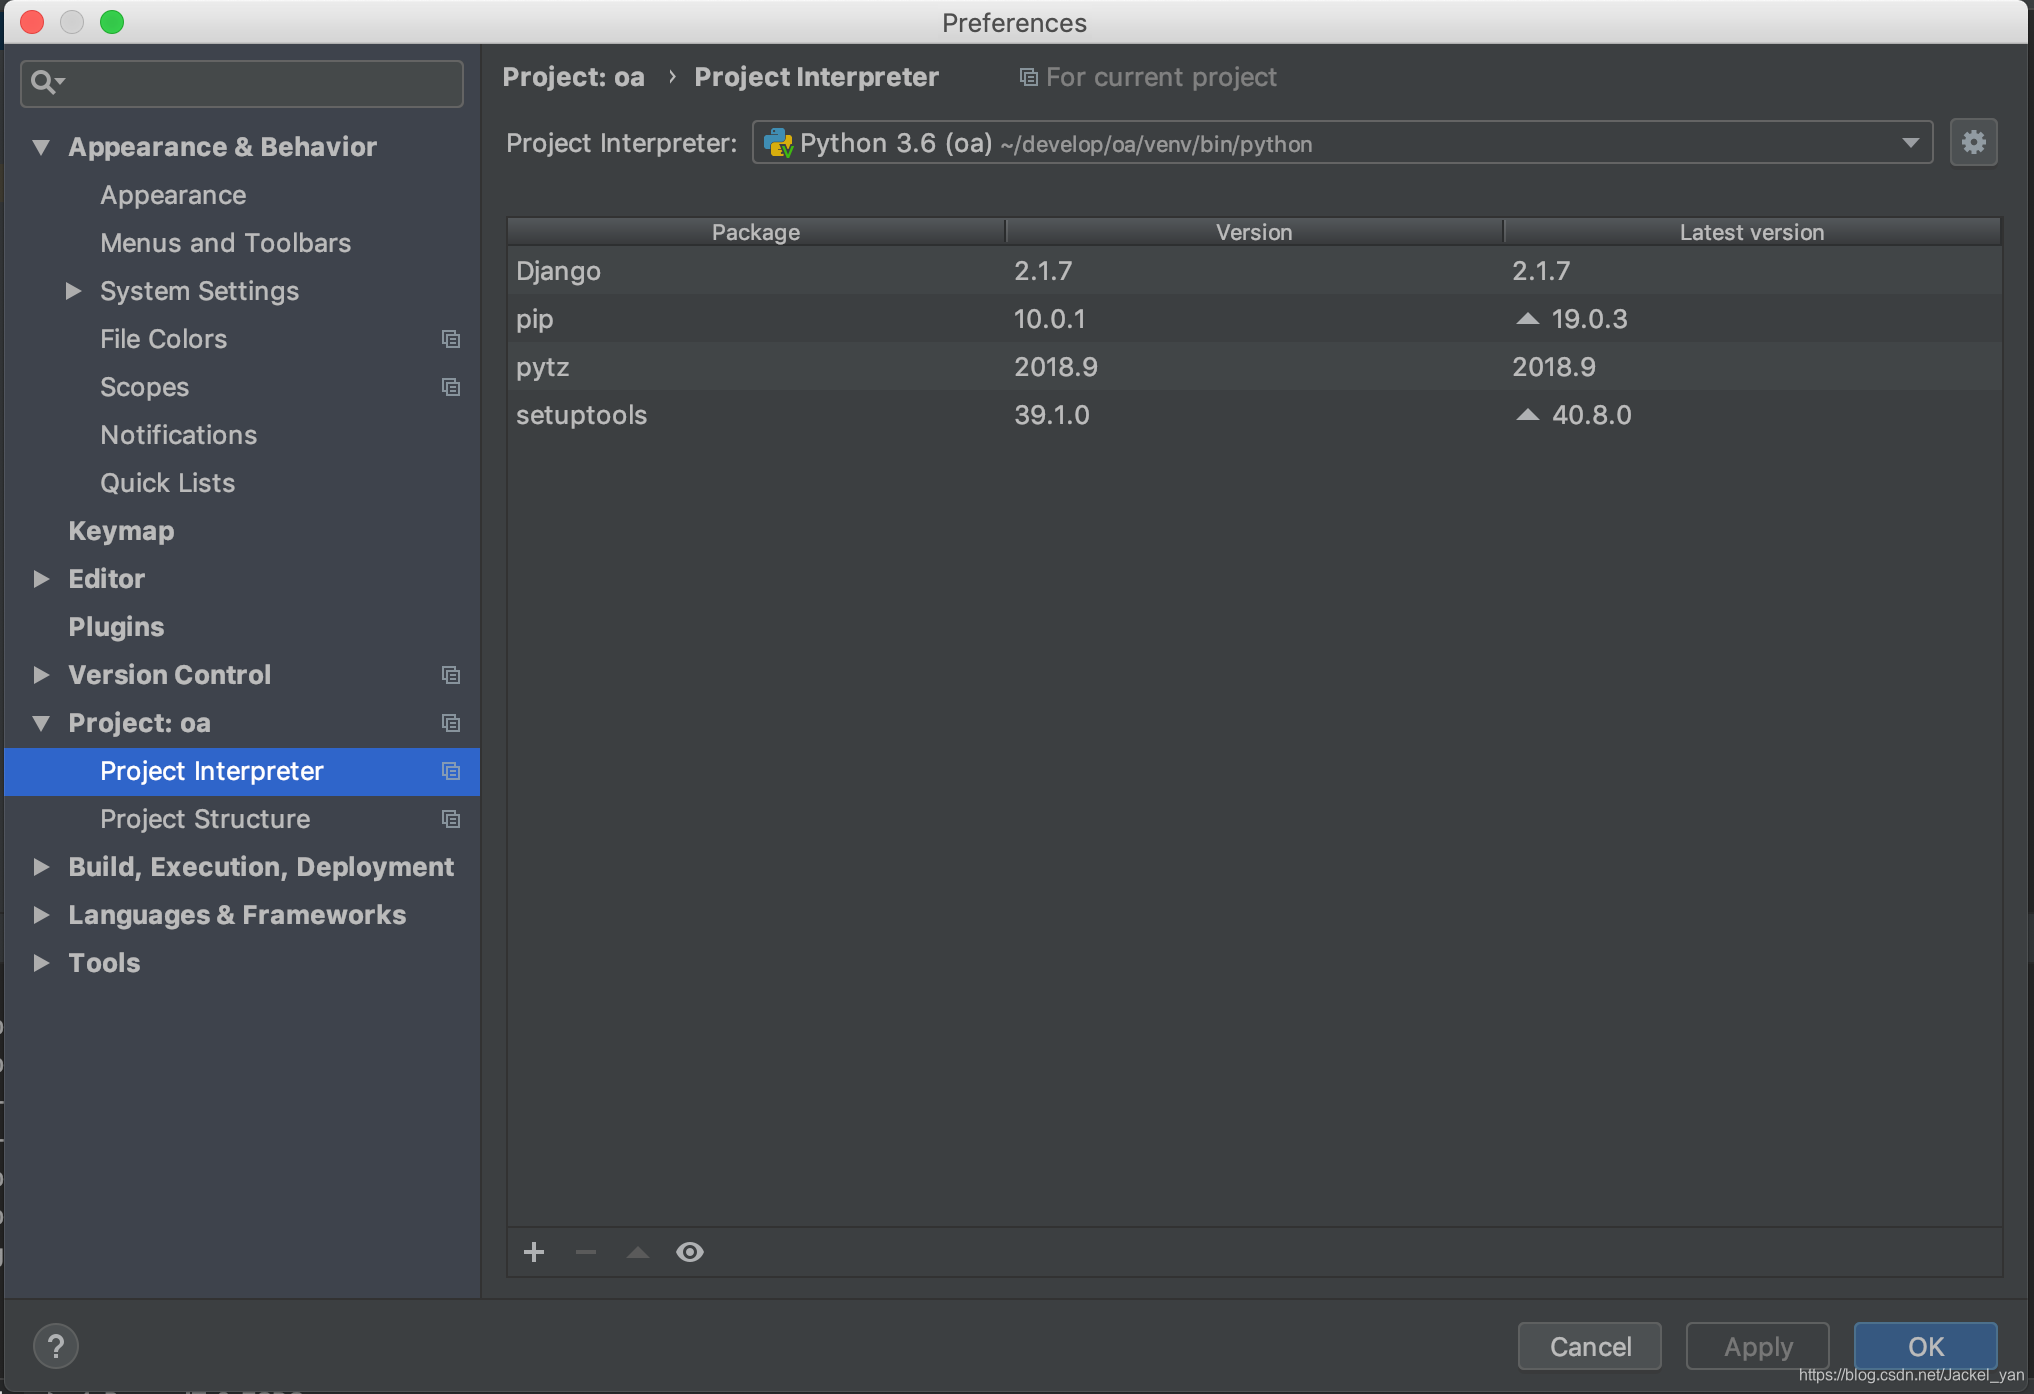Expand the Version Control section
2034x1394 pixels.
tap(41, 675)
